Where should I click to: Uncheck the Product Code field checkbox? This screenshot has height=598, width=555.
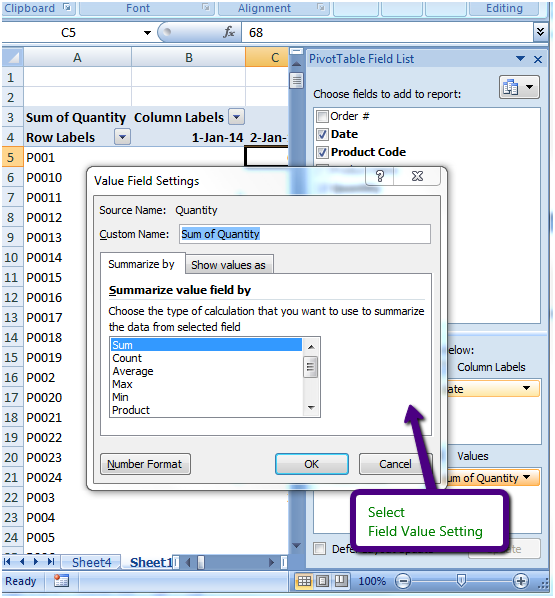point(322,152)
